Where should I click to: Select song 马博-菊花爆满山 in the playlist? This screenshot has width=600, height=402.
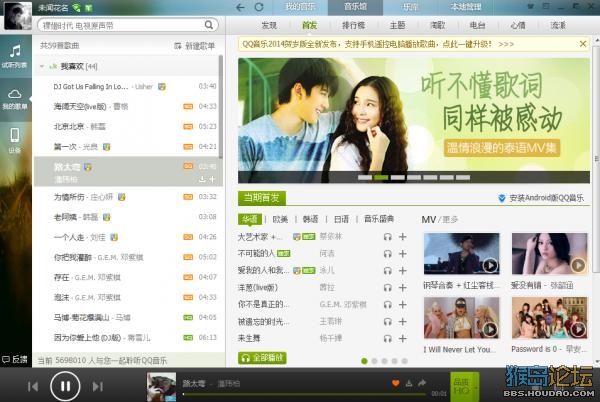[x=127, y=317]
